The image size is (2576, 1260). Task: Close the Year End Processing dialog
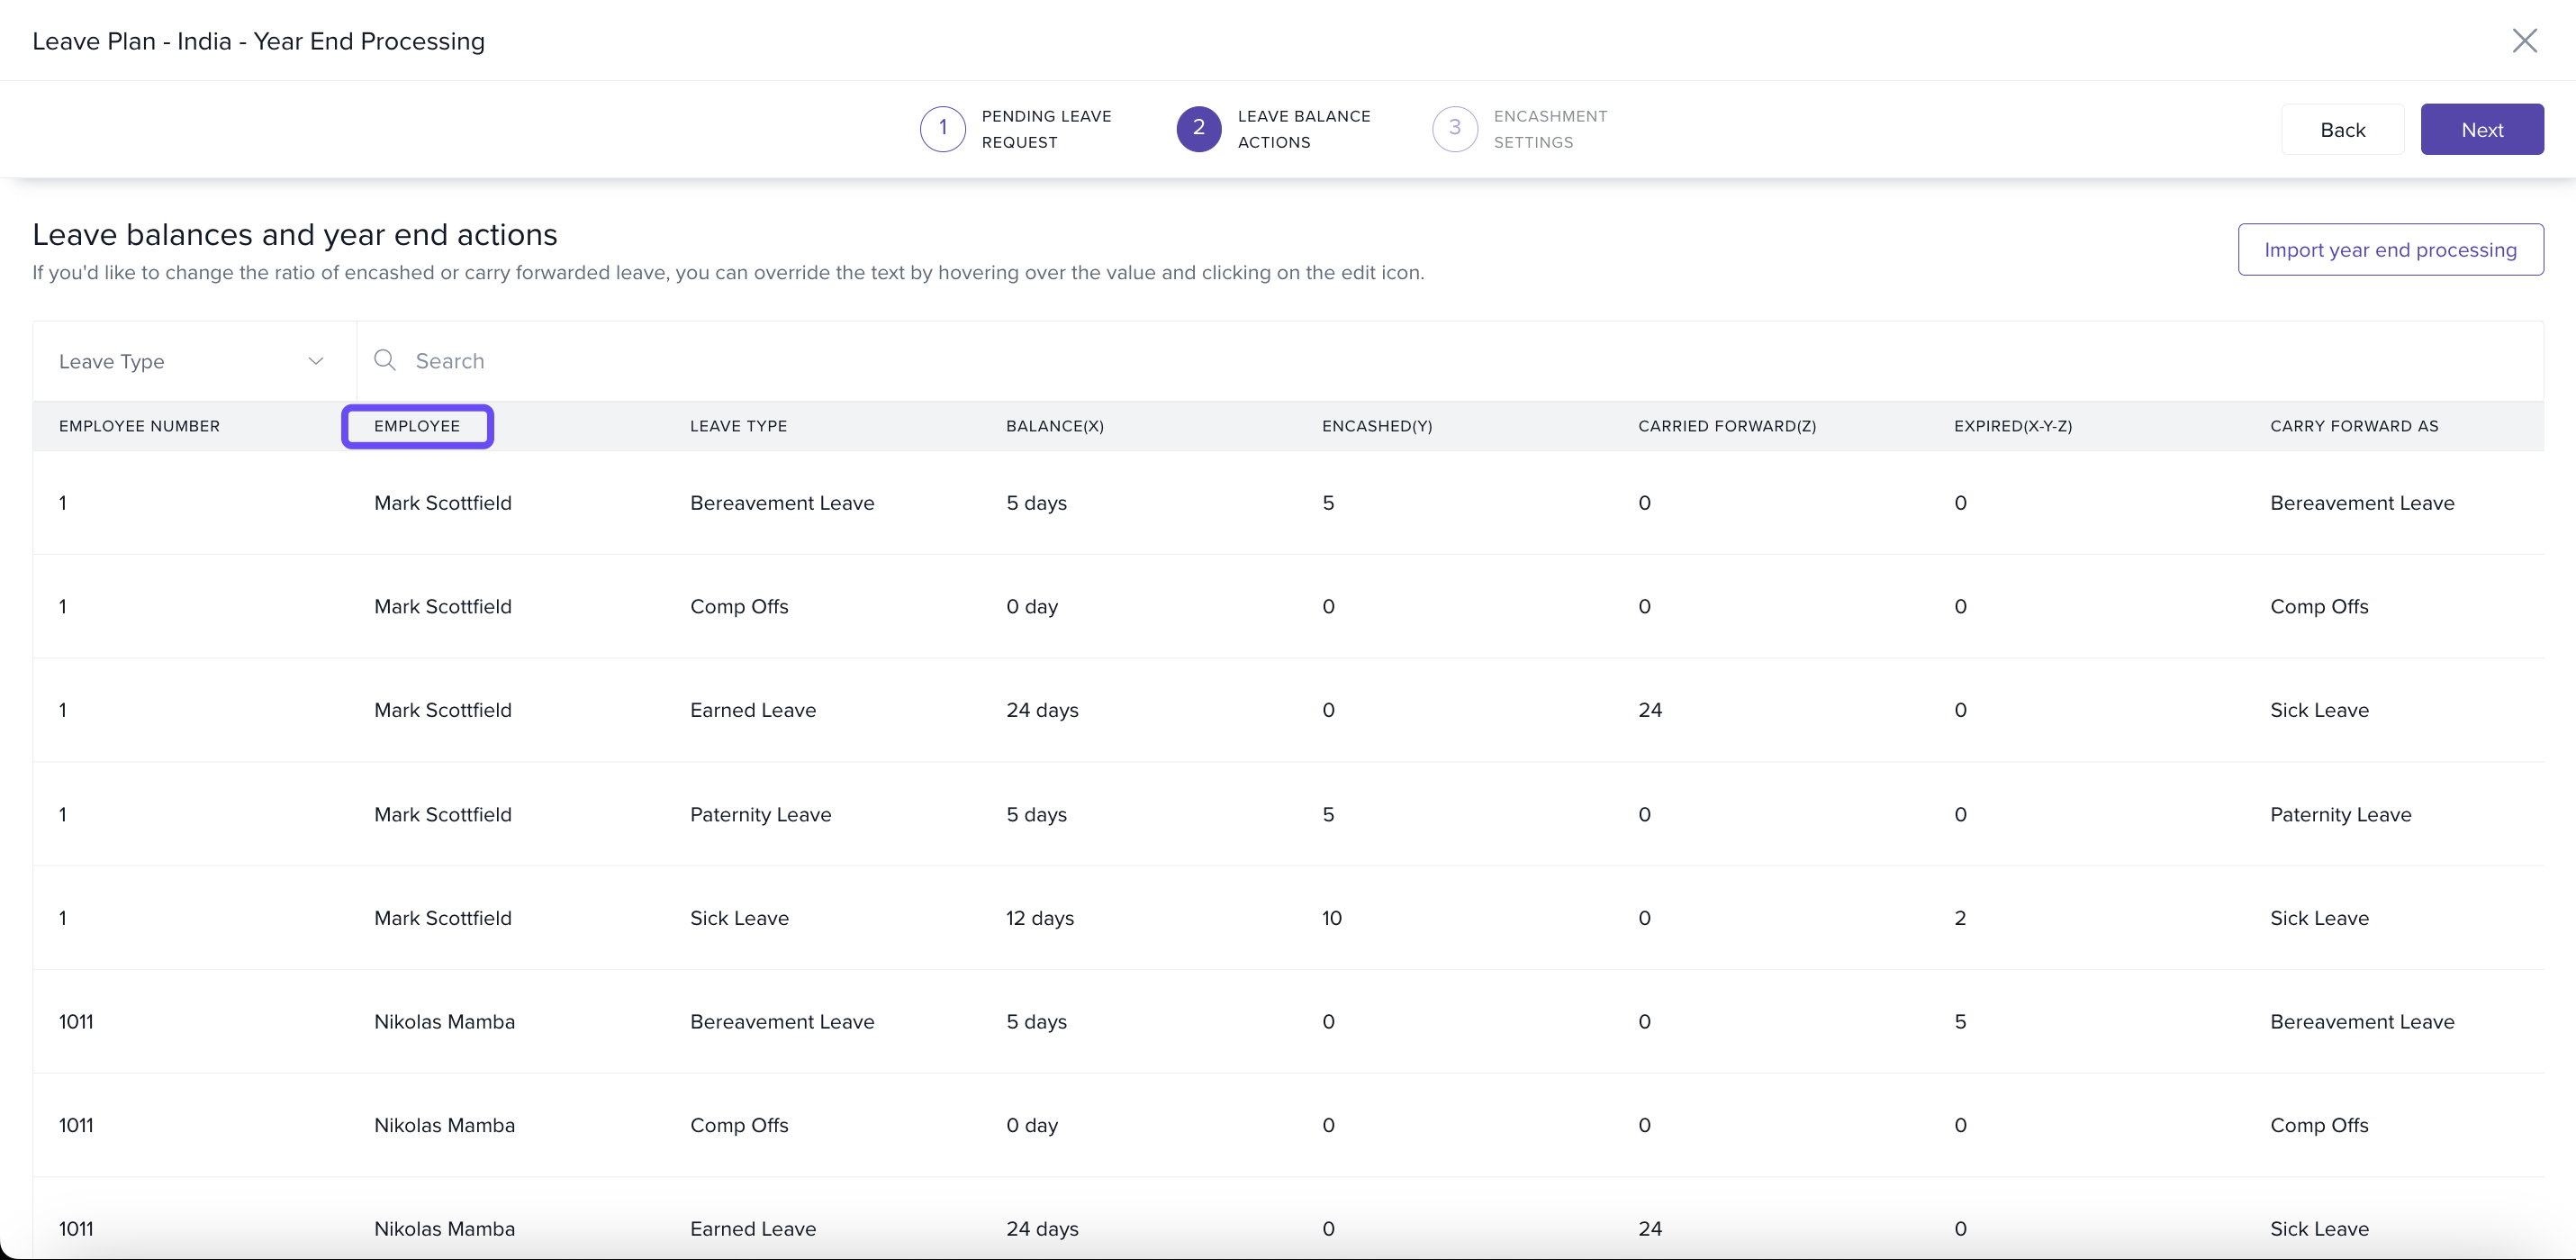2524,41
